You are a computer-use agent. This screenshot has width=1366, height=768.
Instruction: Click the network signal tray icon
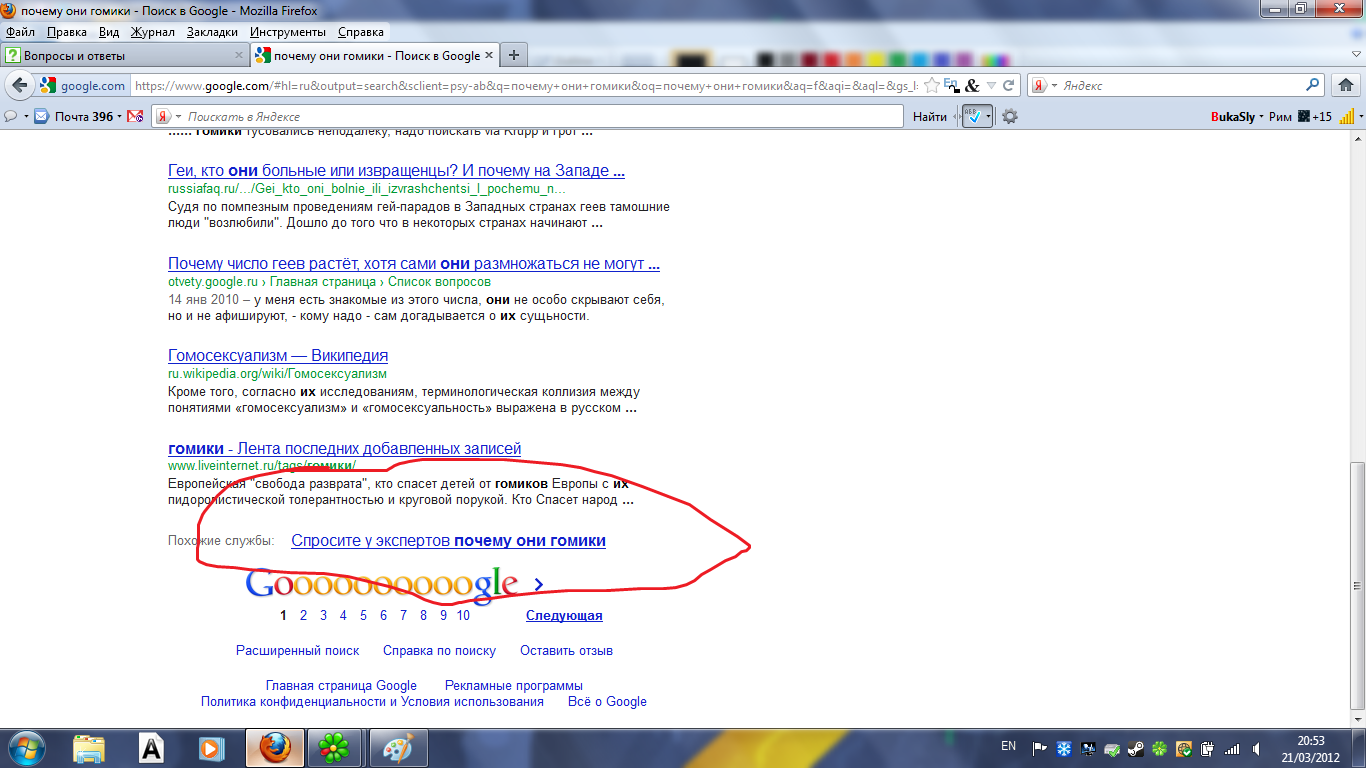pyautogui.click(x=1233, y=748)
